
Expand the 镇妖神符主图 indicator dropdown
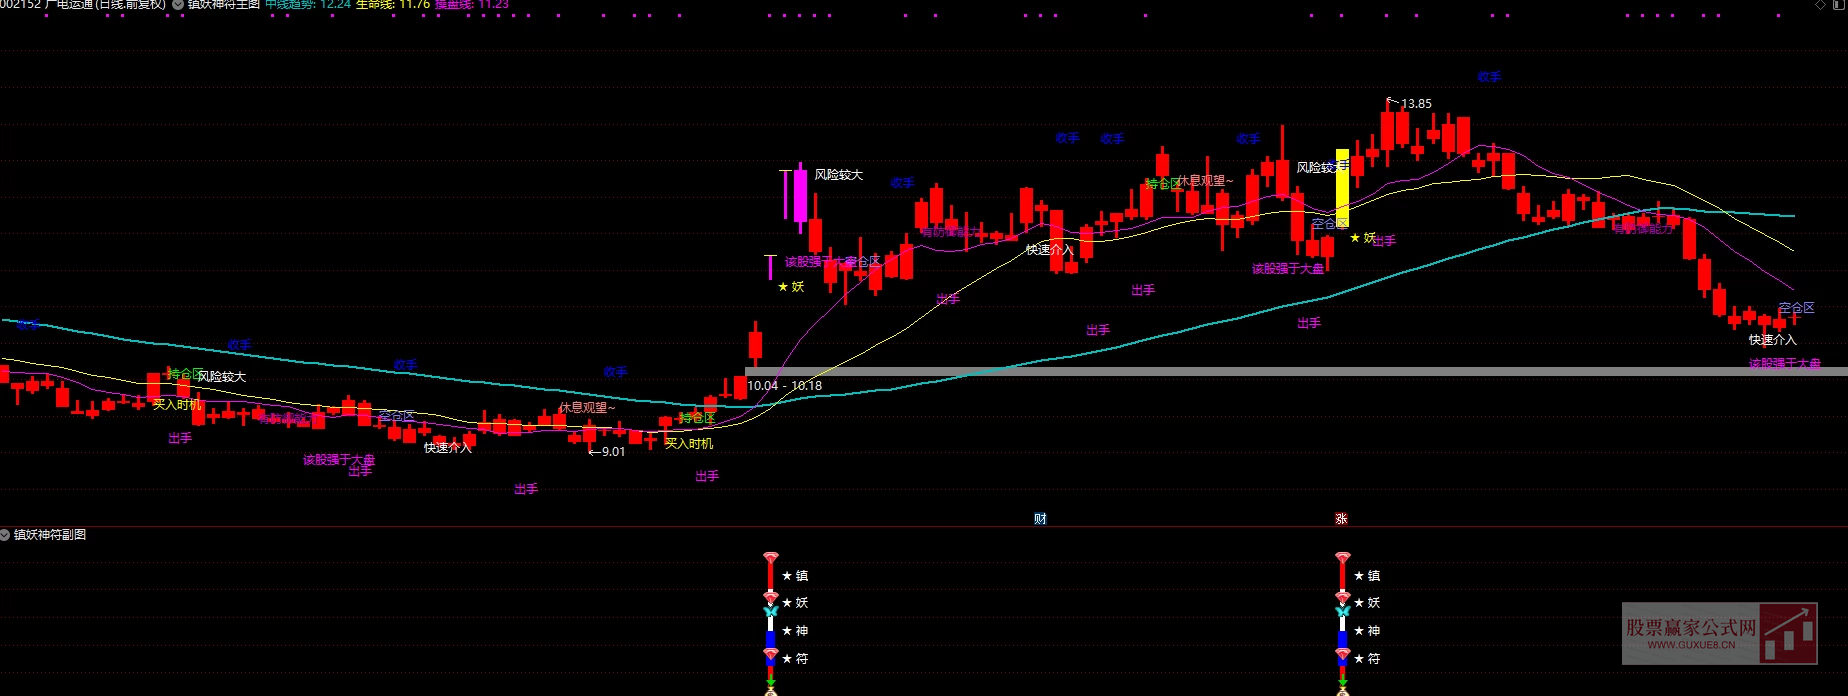click(178, 5)
